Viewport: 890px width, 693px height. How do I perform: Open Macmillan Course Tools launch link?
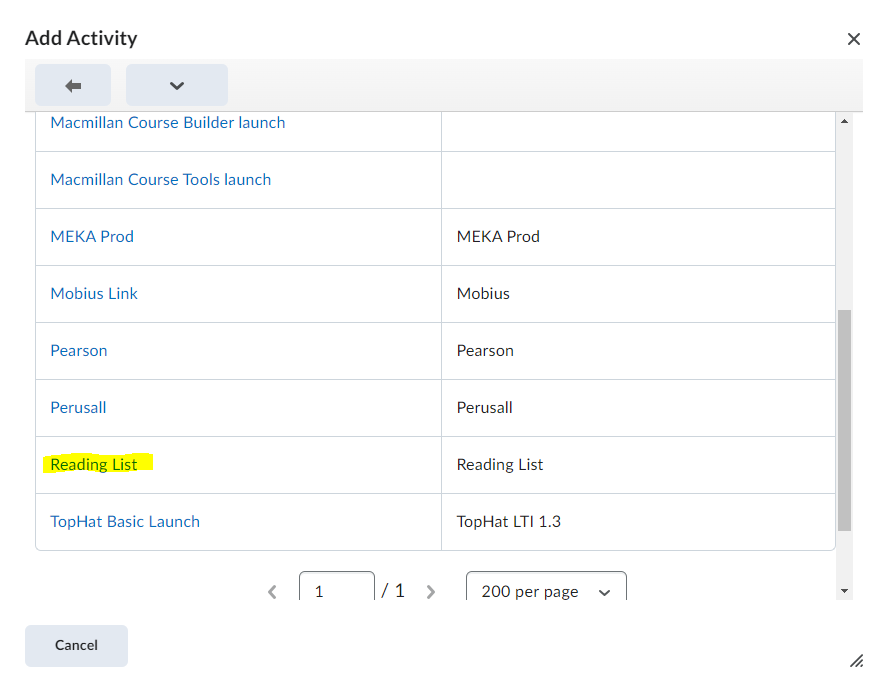(161, 179)
